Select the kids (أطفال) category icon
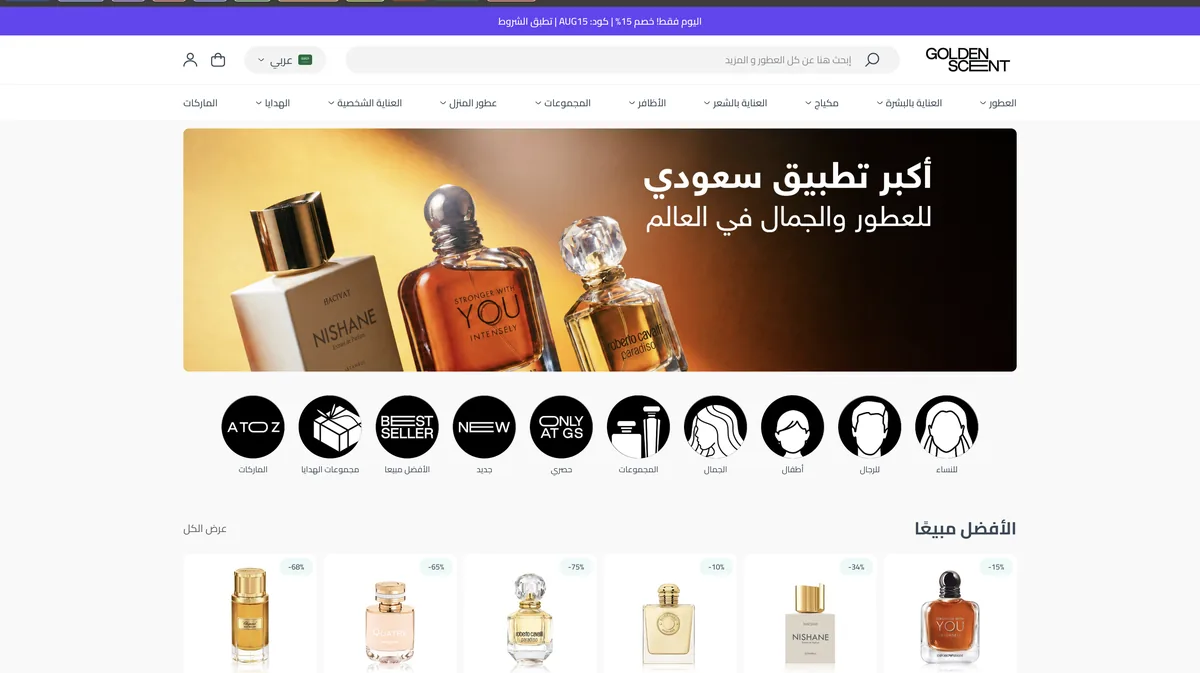 point(792,427)
